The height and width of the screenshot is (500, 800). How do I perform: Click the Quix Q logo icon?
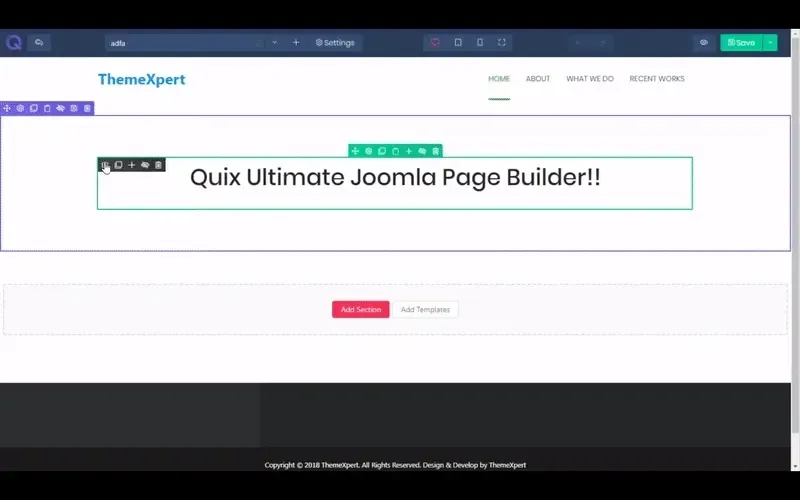click(x=13, y=42)
